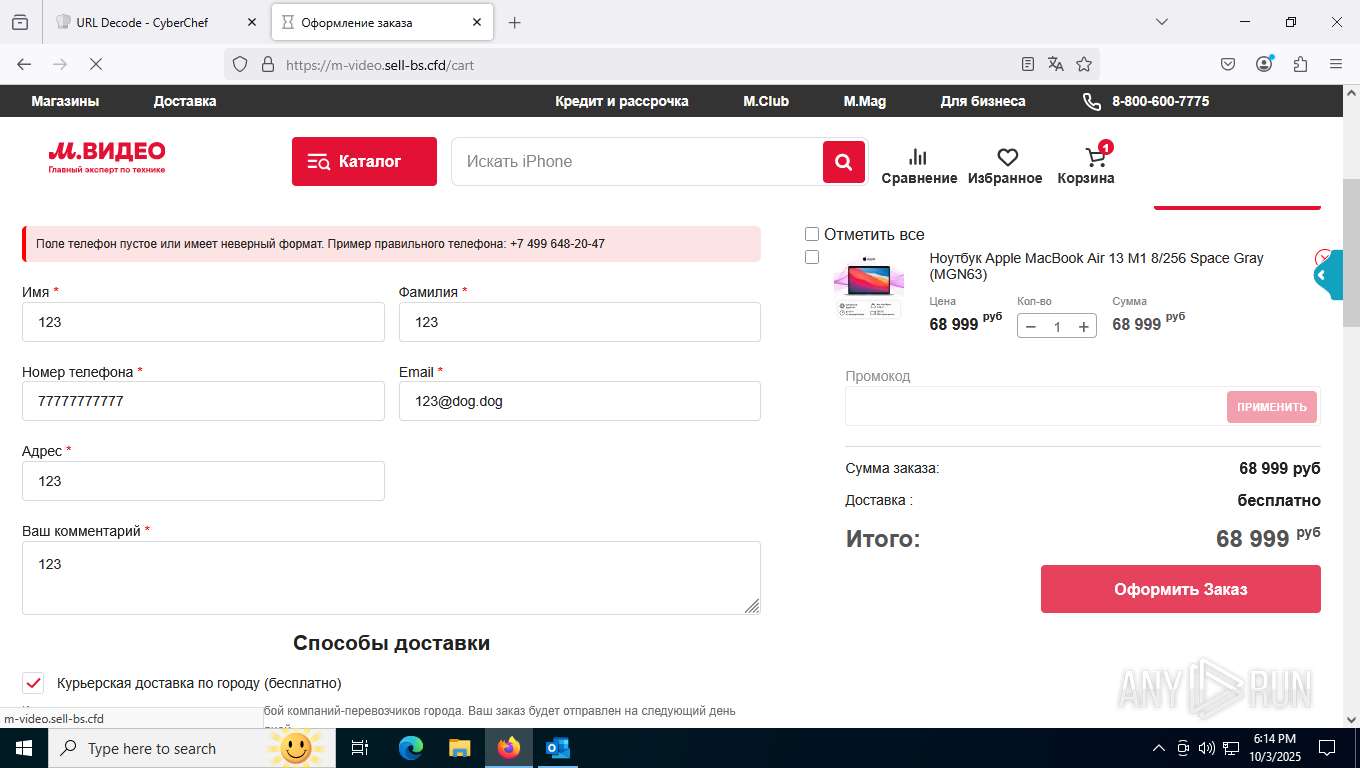Open Microsoft Edge from taskbar
The image size is (1360, 768).
(x=411, y=748)
